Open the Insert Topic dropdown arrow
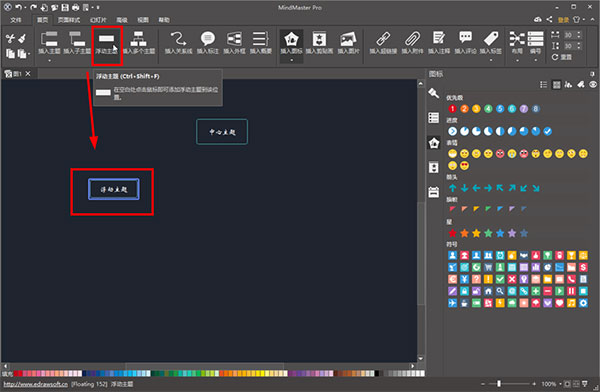This screenshot has height=392, width=600. click(x=49, y=60)
